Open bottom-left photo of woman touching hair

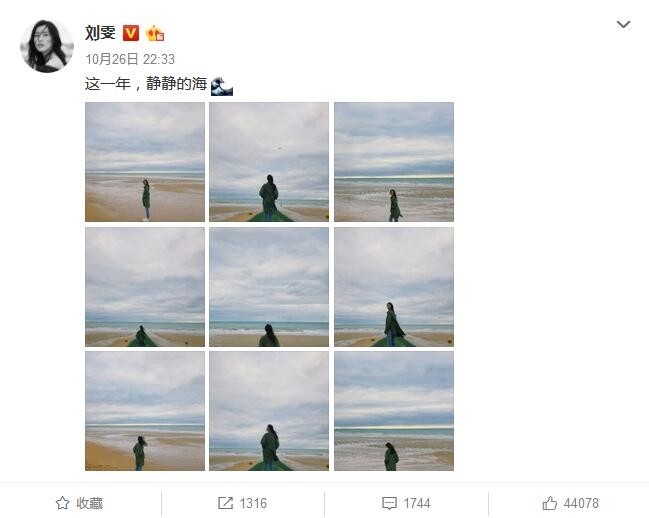click(x=145, y=411)
